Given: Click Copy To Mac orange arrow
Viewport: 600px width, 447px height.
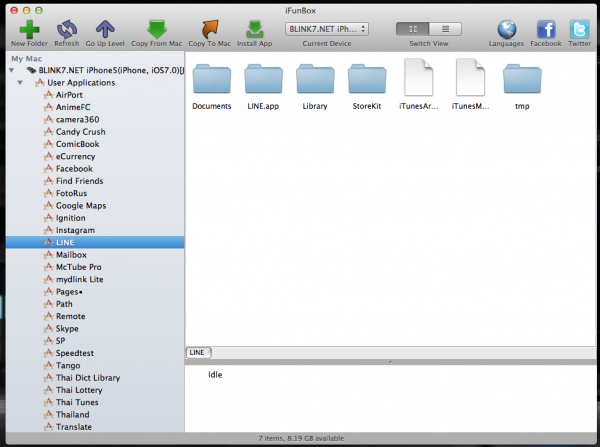Looking at the screenshot, I should [210, 29].
